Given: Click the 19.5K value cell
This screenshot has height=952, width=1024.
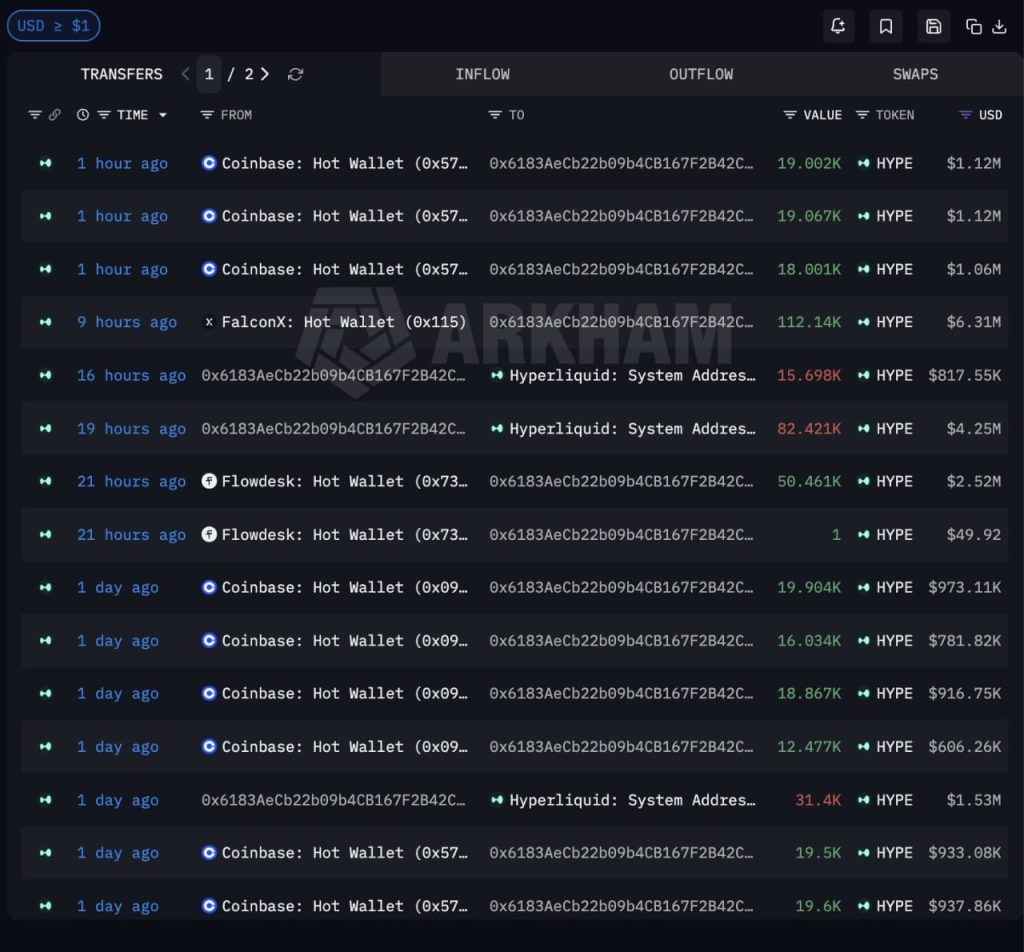Looking at the screenshot, I should coord(818,853).
